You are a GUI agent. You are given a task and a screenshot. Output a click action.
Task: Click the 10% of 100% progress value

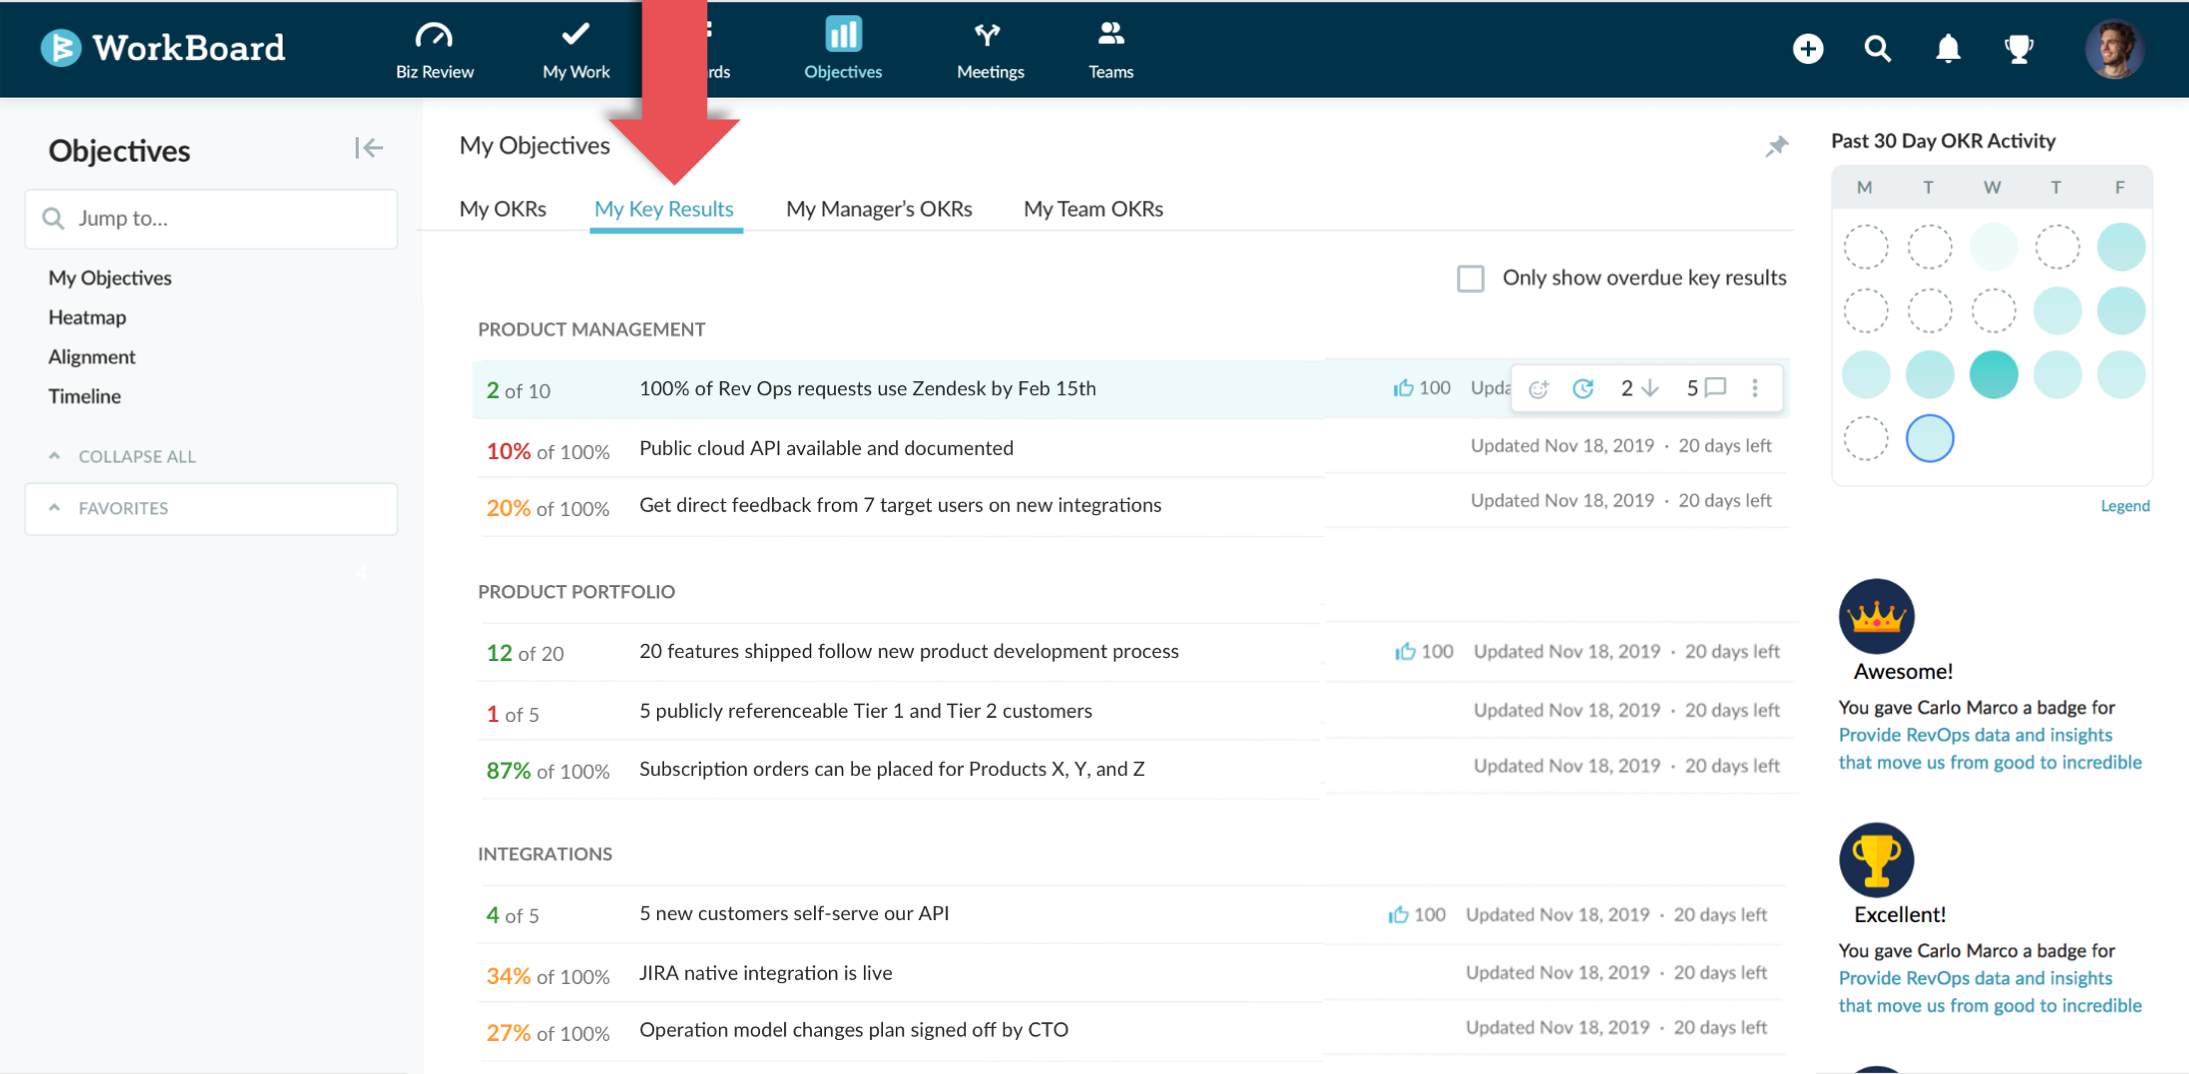point(547,451)
